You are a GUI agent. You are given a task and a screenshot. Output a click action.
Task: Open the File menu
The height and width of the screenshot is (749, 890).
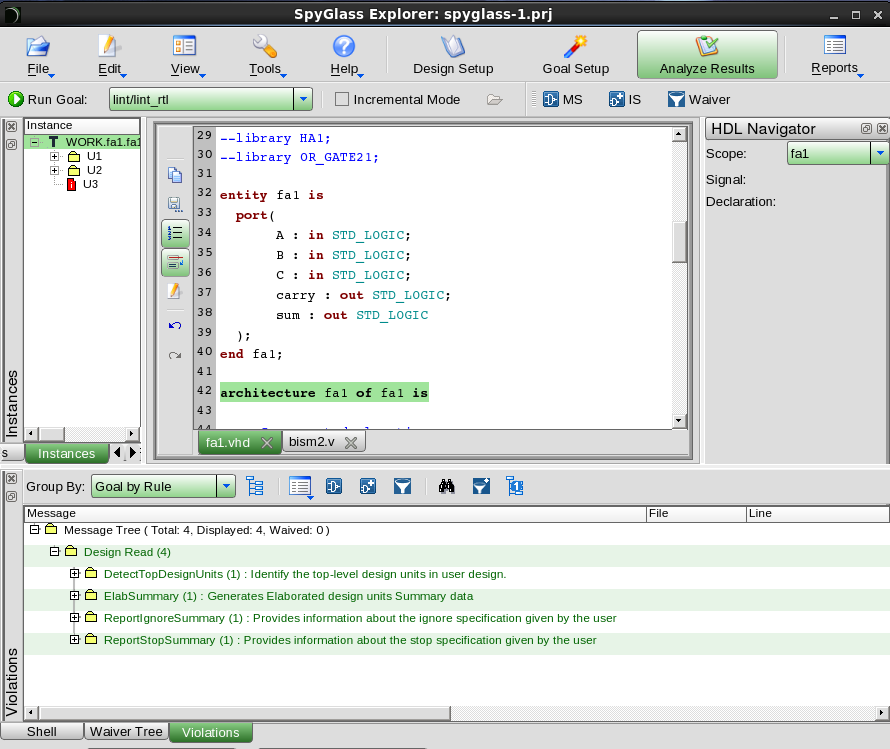pyautogui.click(x=39, y=56)
